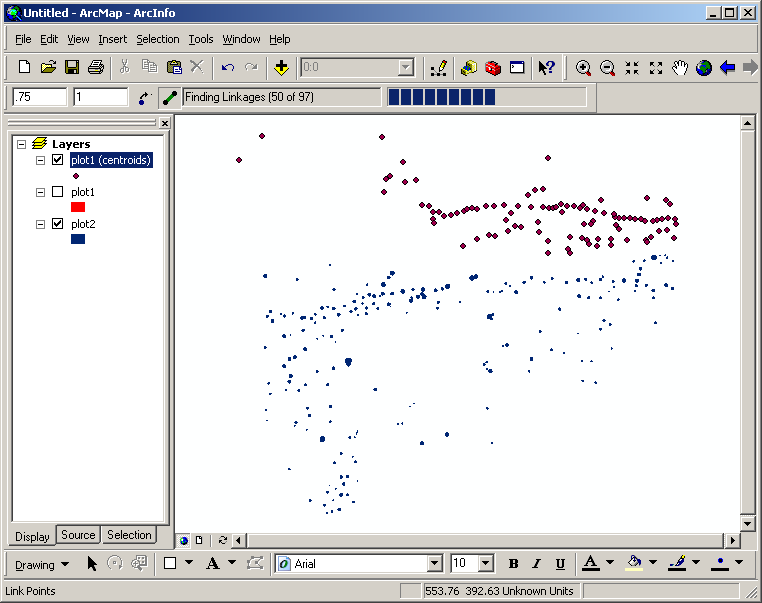The width and height of the screenshot is (762, 603).
Task: Click the Zoom In magnifier tool
Action: [x=584, y=68]
